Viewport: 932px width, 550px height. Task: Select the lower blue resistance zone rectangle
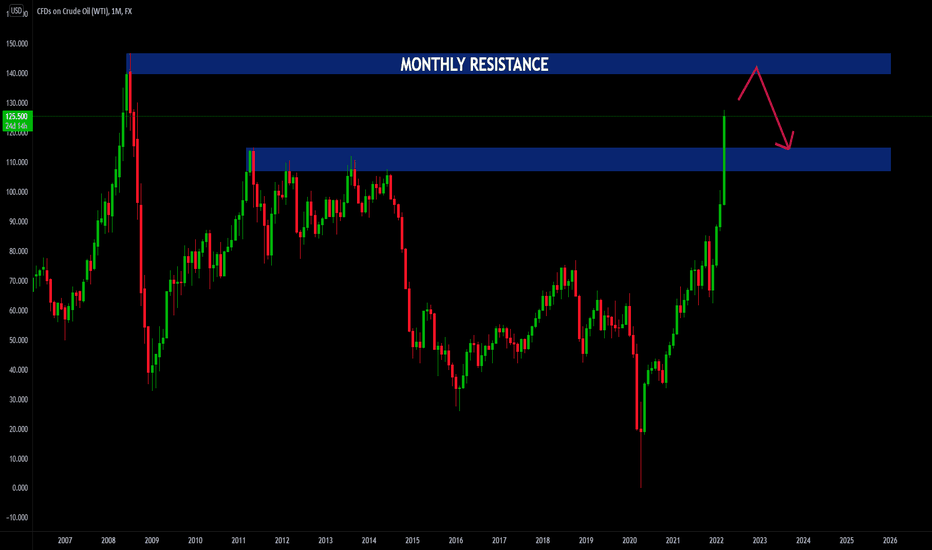tap(568, 159)
